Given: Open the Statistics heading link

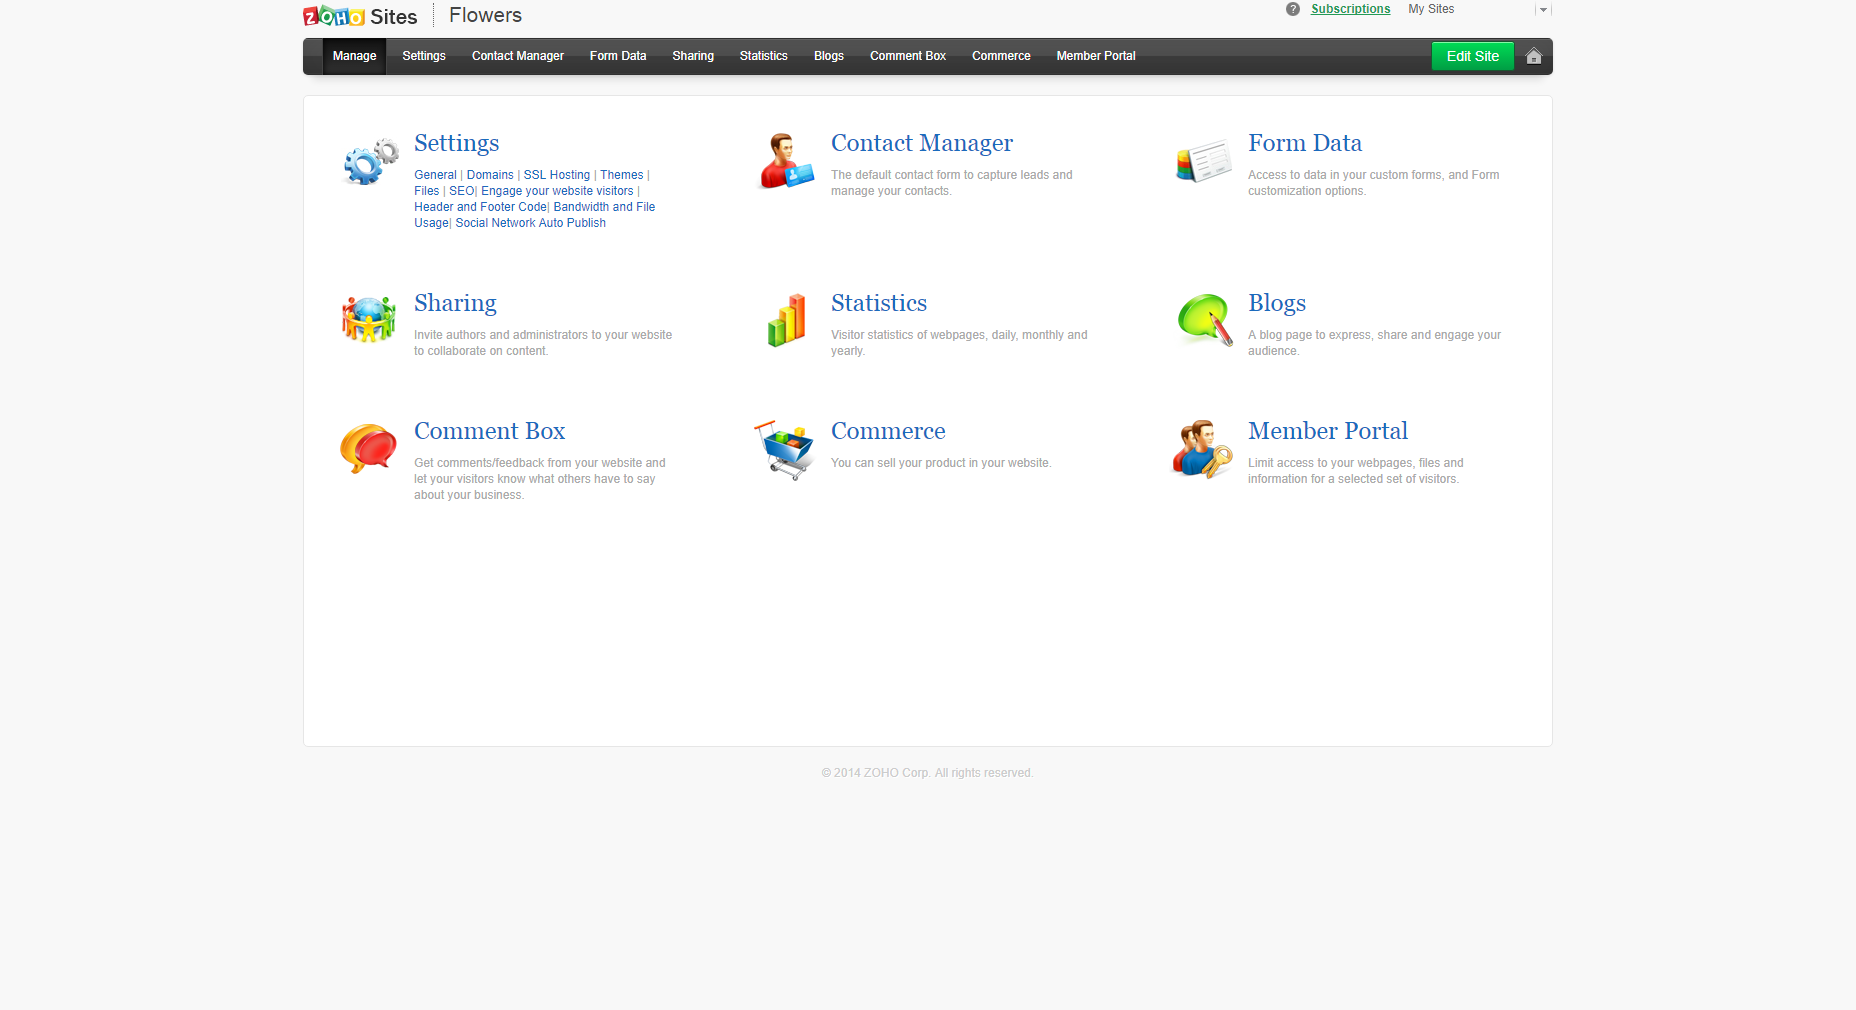Looking at the screenshot, I should click(x=879, y=303).
